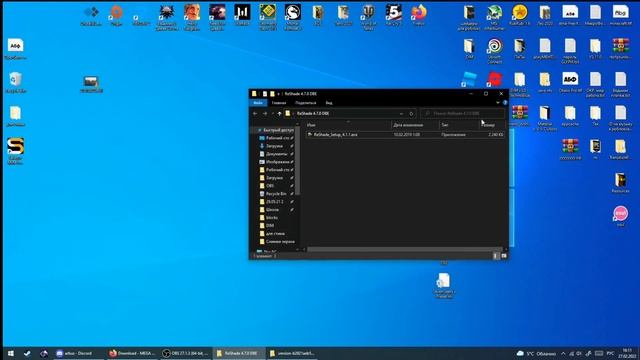Open the quick access toolbar customize arrow
640x360 pixels.
point(278,94)
